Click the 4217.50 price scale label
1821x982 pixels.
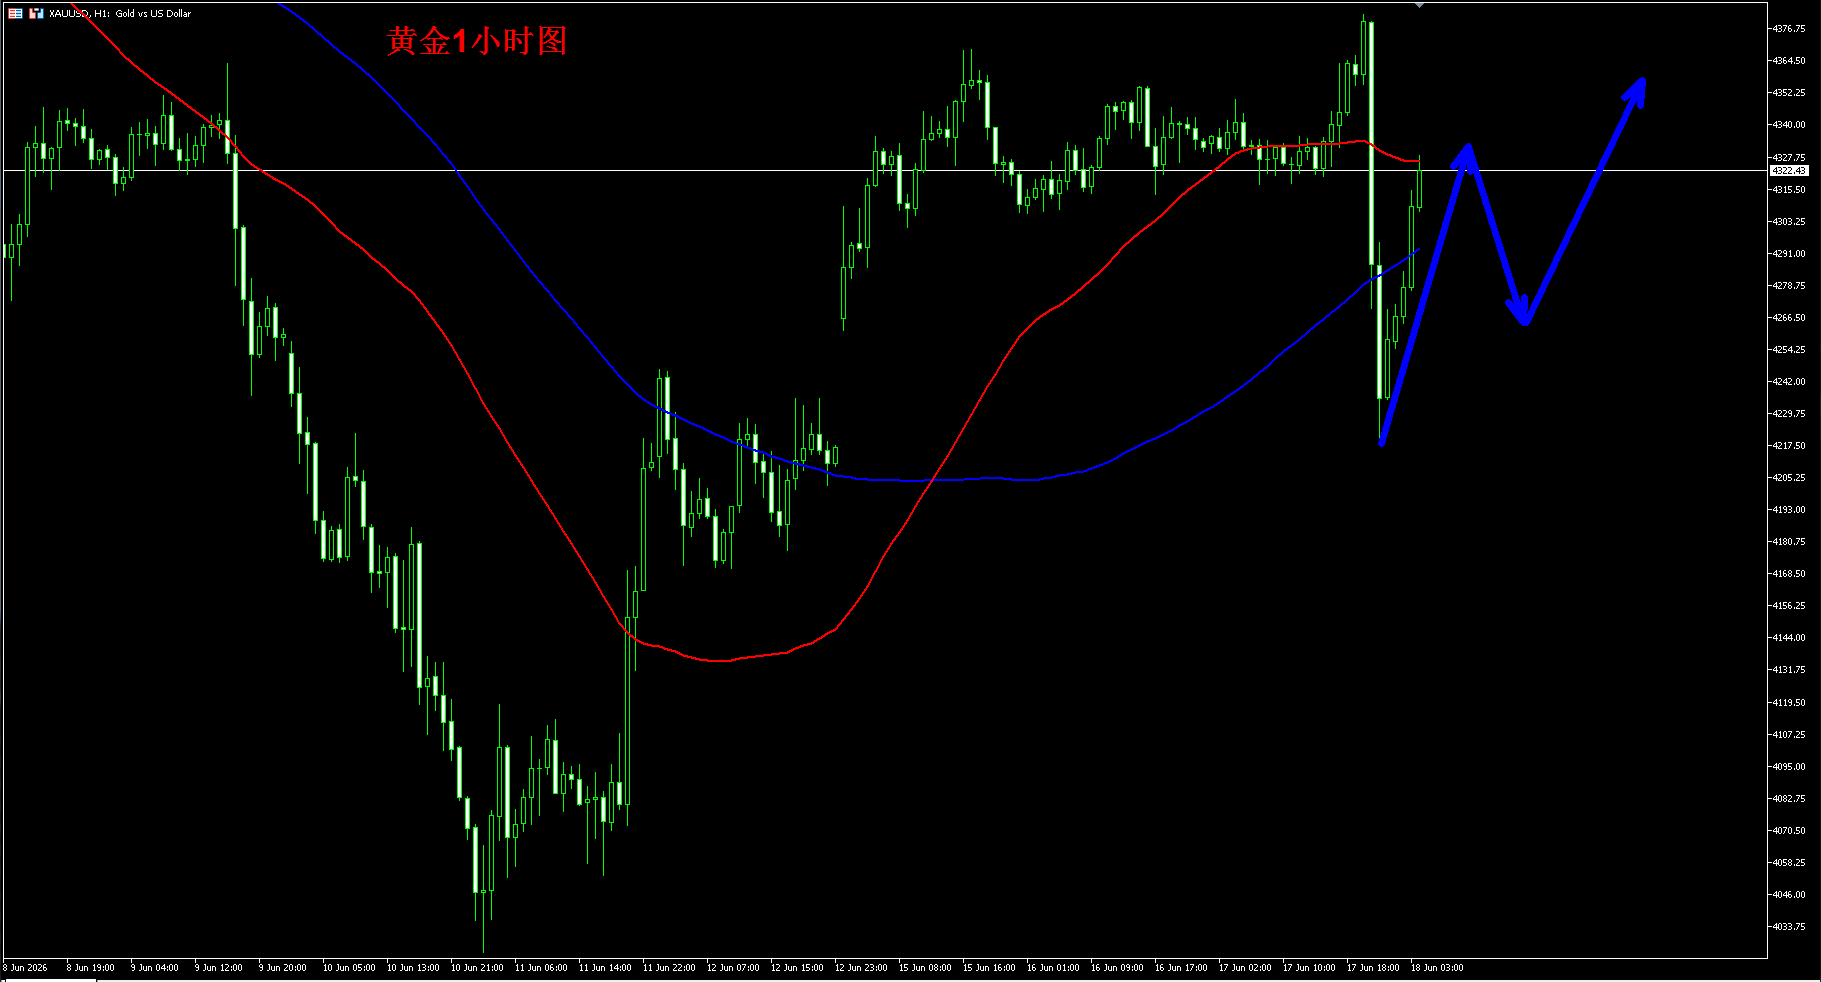pyautogui.click(x=1789, y=446)
